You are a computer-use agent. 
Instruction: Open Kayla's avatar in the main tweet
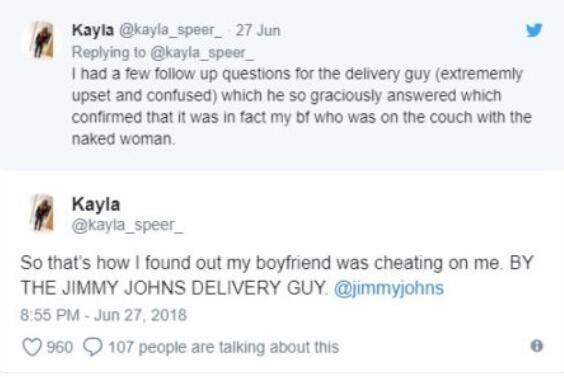point(43,212)
